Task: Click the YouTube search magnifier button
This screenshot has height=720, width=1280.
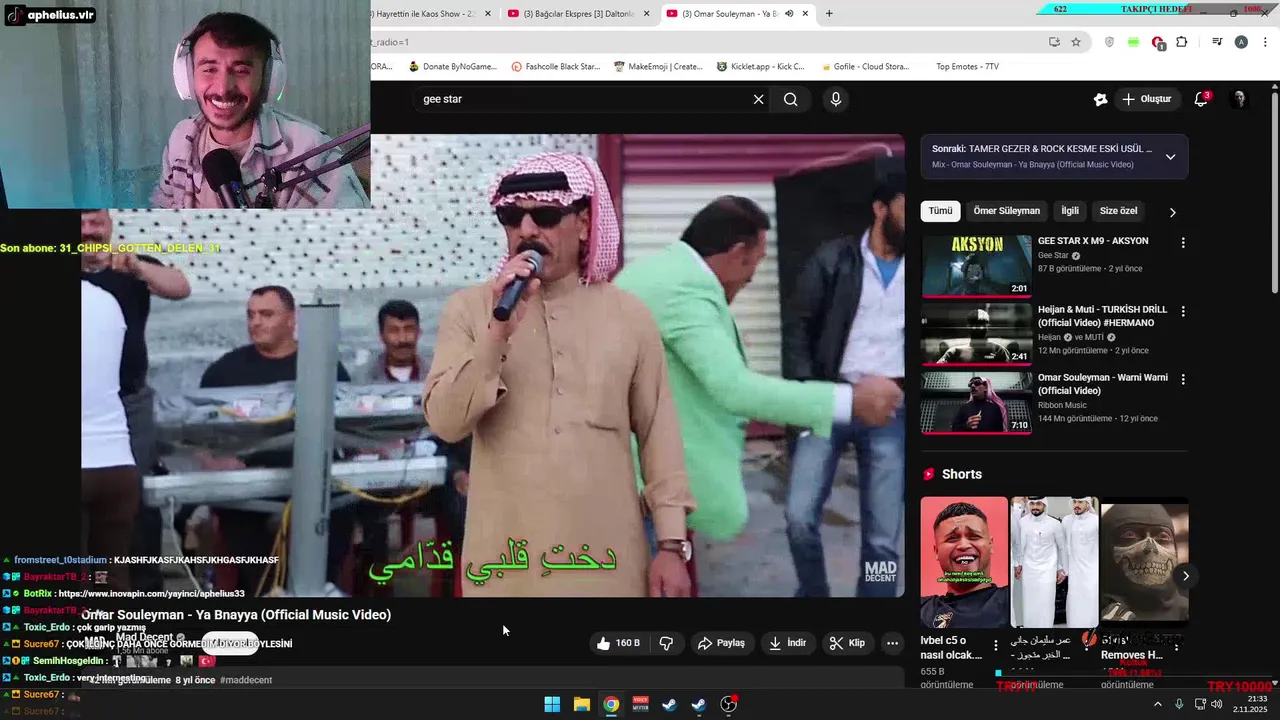Action: pyautogui.click(x=791, y=99)
